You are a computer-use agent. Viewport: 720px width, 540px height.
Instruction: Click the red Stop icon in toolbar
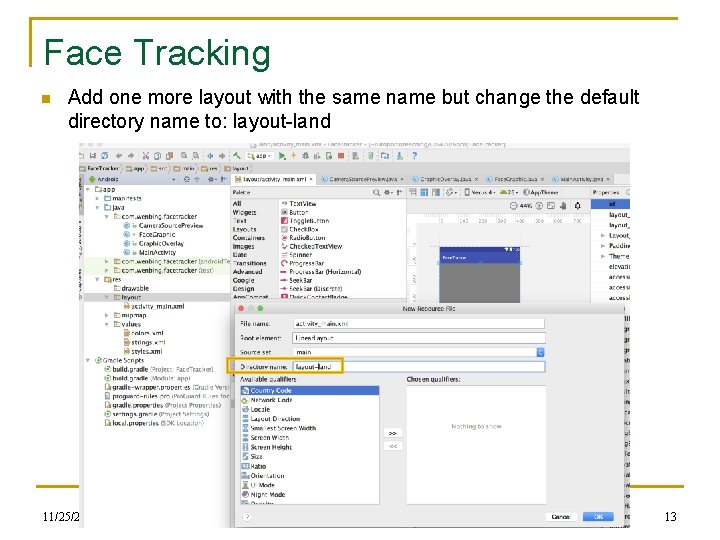click(x=341, y=156)
